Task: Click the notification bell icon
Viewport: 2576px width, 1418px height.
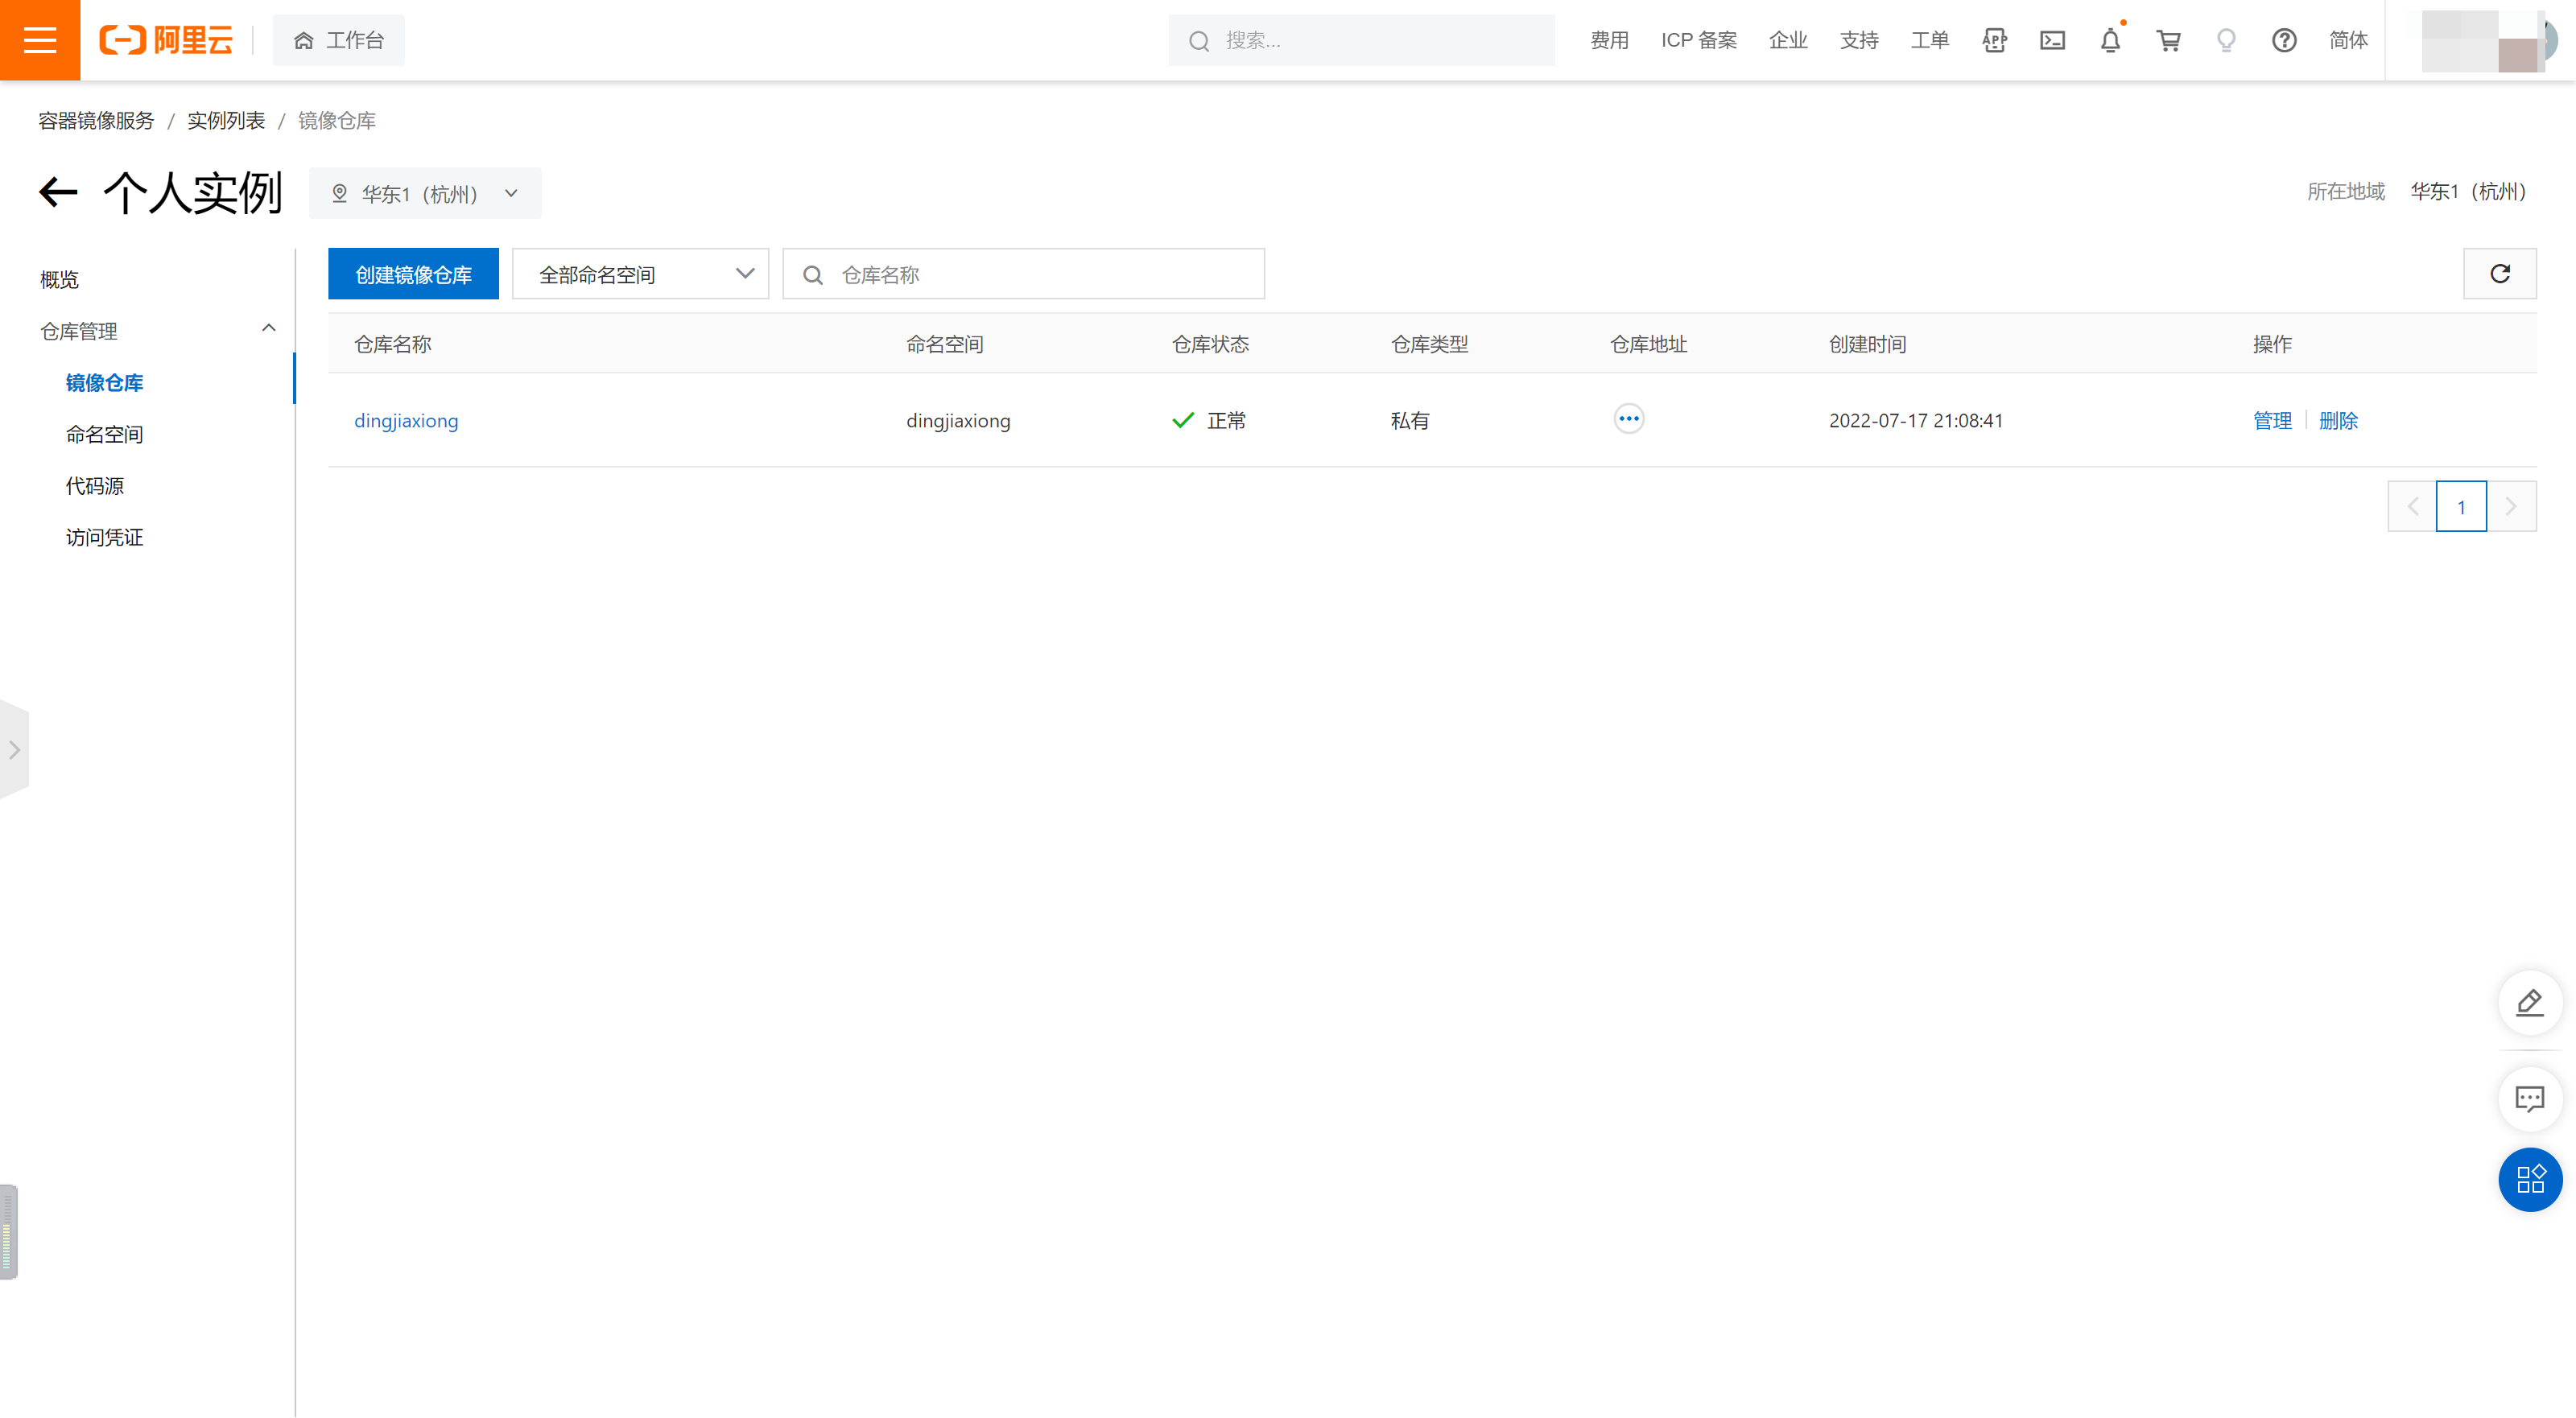Action: coord(2110,41)
